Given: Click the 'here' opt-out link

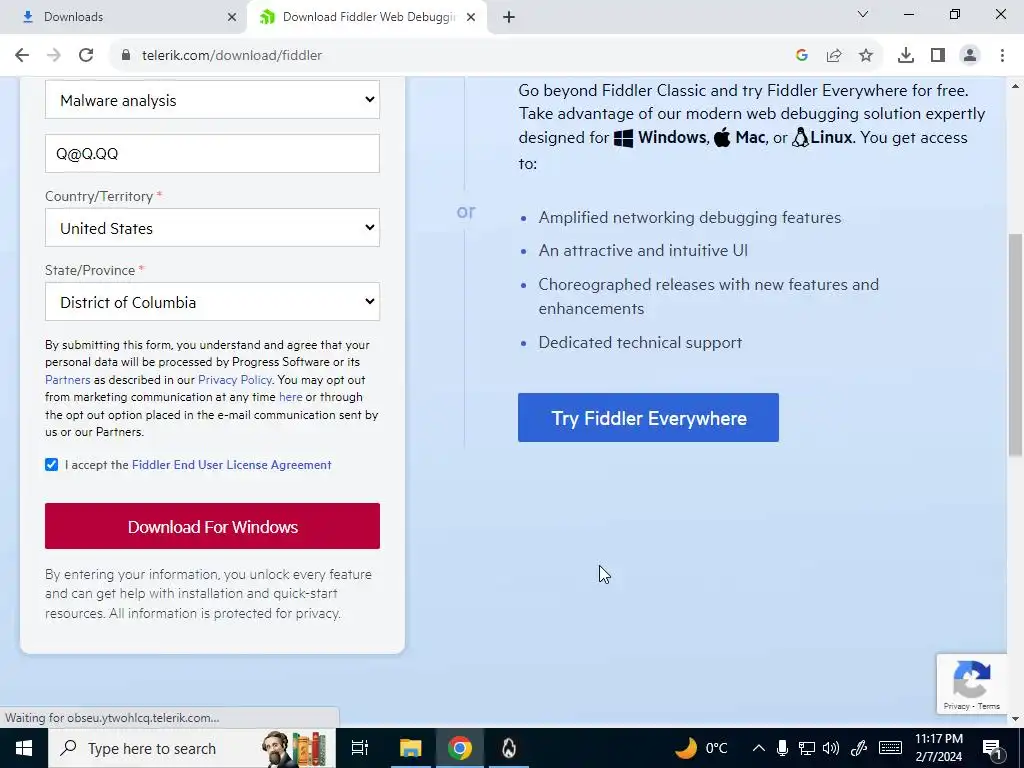Looking at the screenshot, I should 291,397.
